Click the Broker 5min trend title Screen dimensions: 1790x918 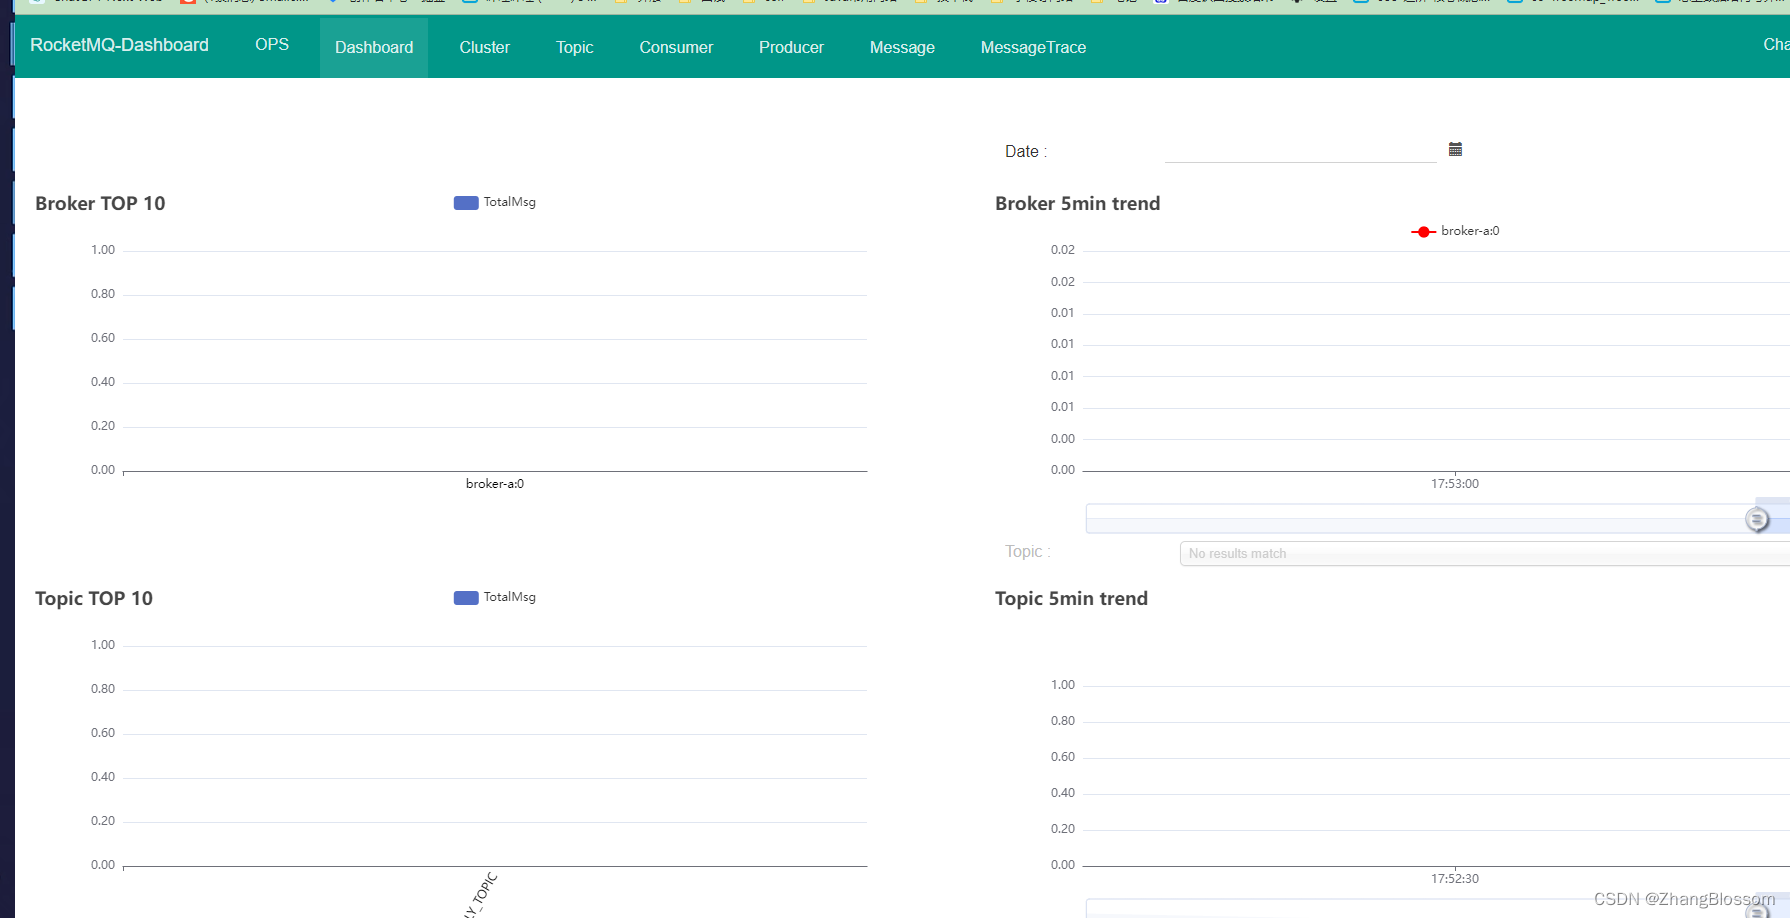click(1077, 203)
